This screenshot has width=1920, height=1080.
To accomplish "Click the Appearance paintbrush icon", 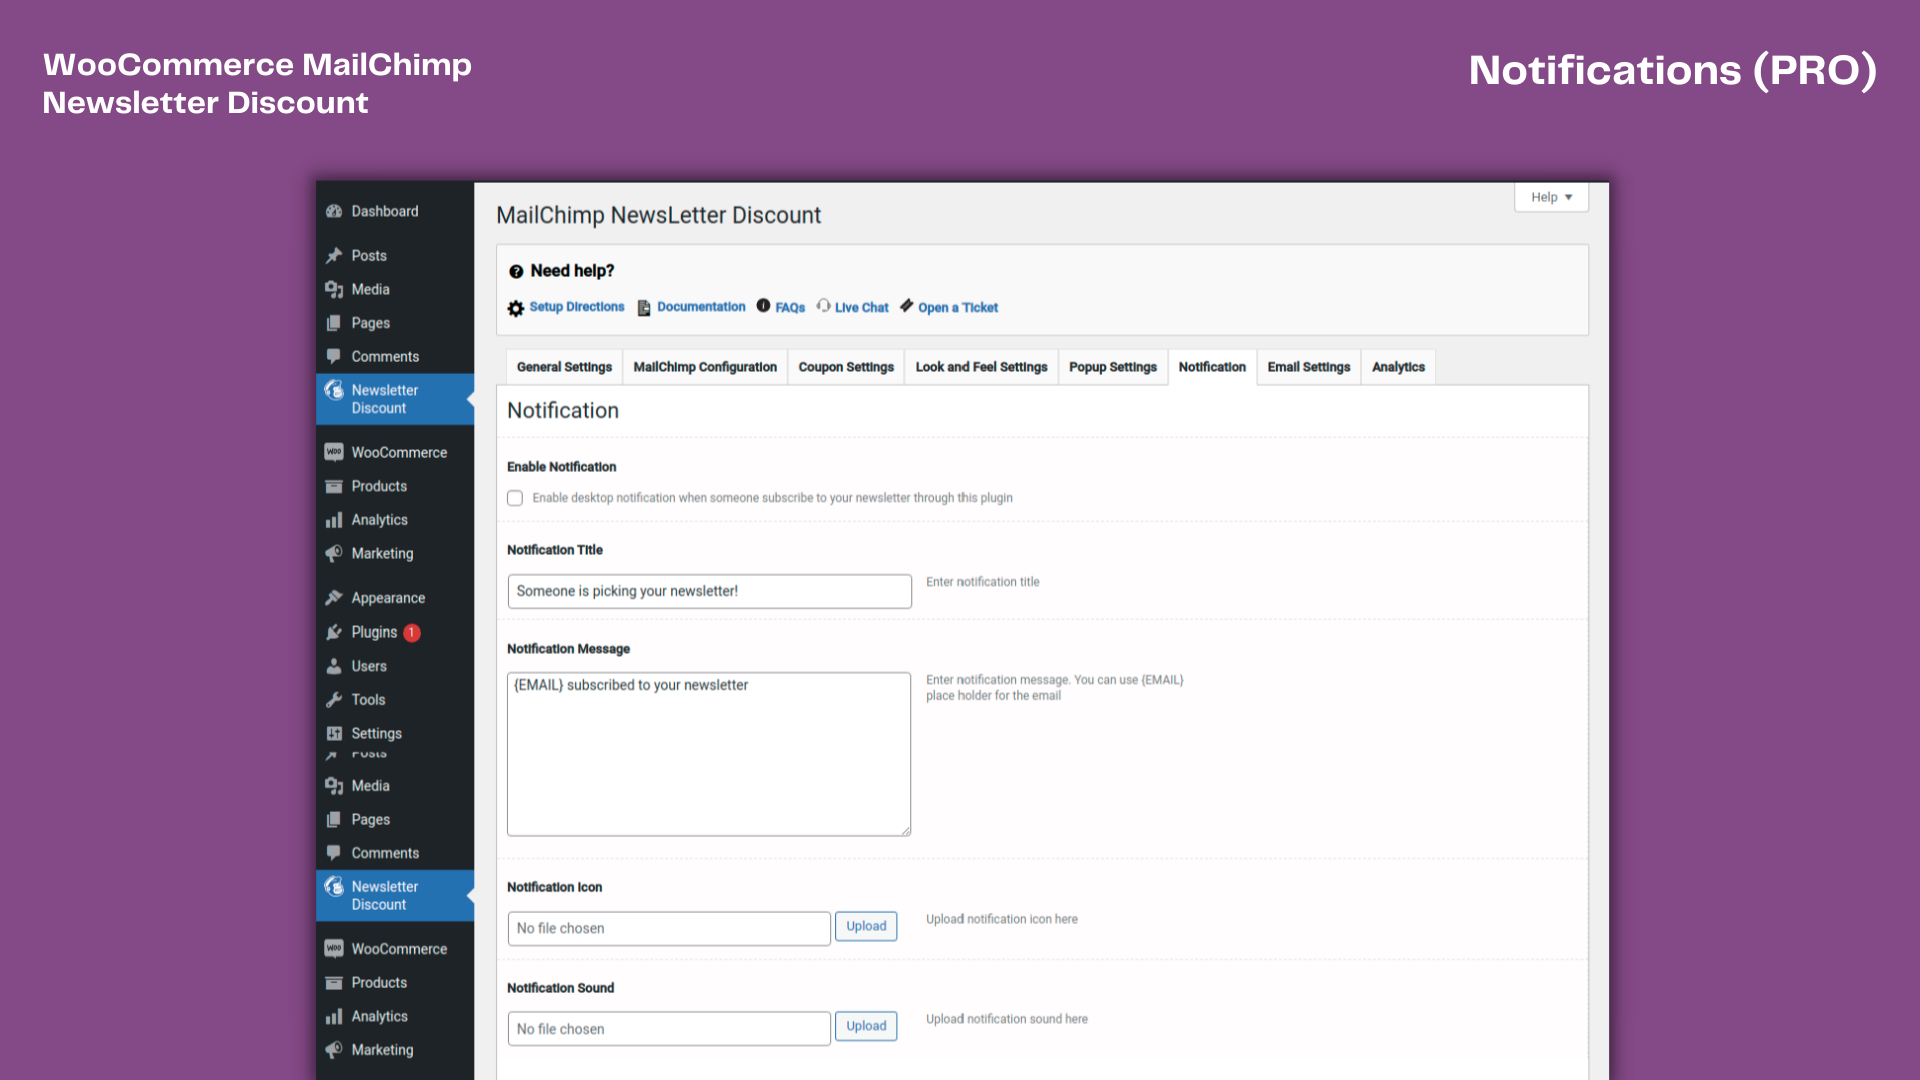I will click(x=334, y=598).
